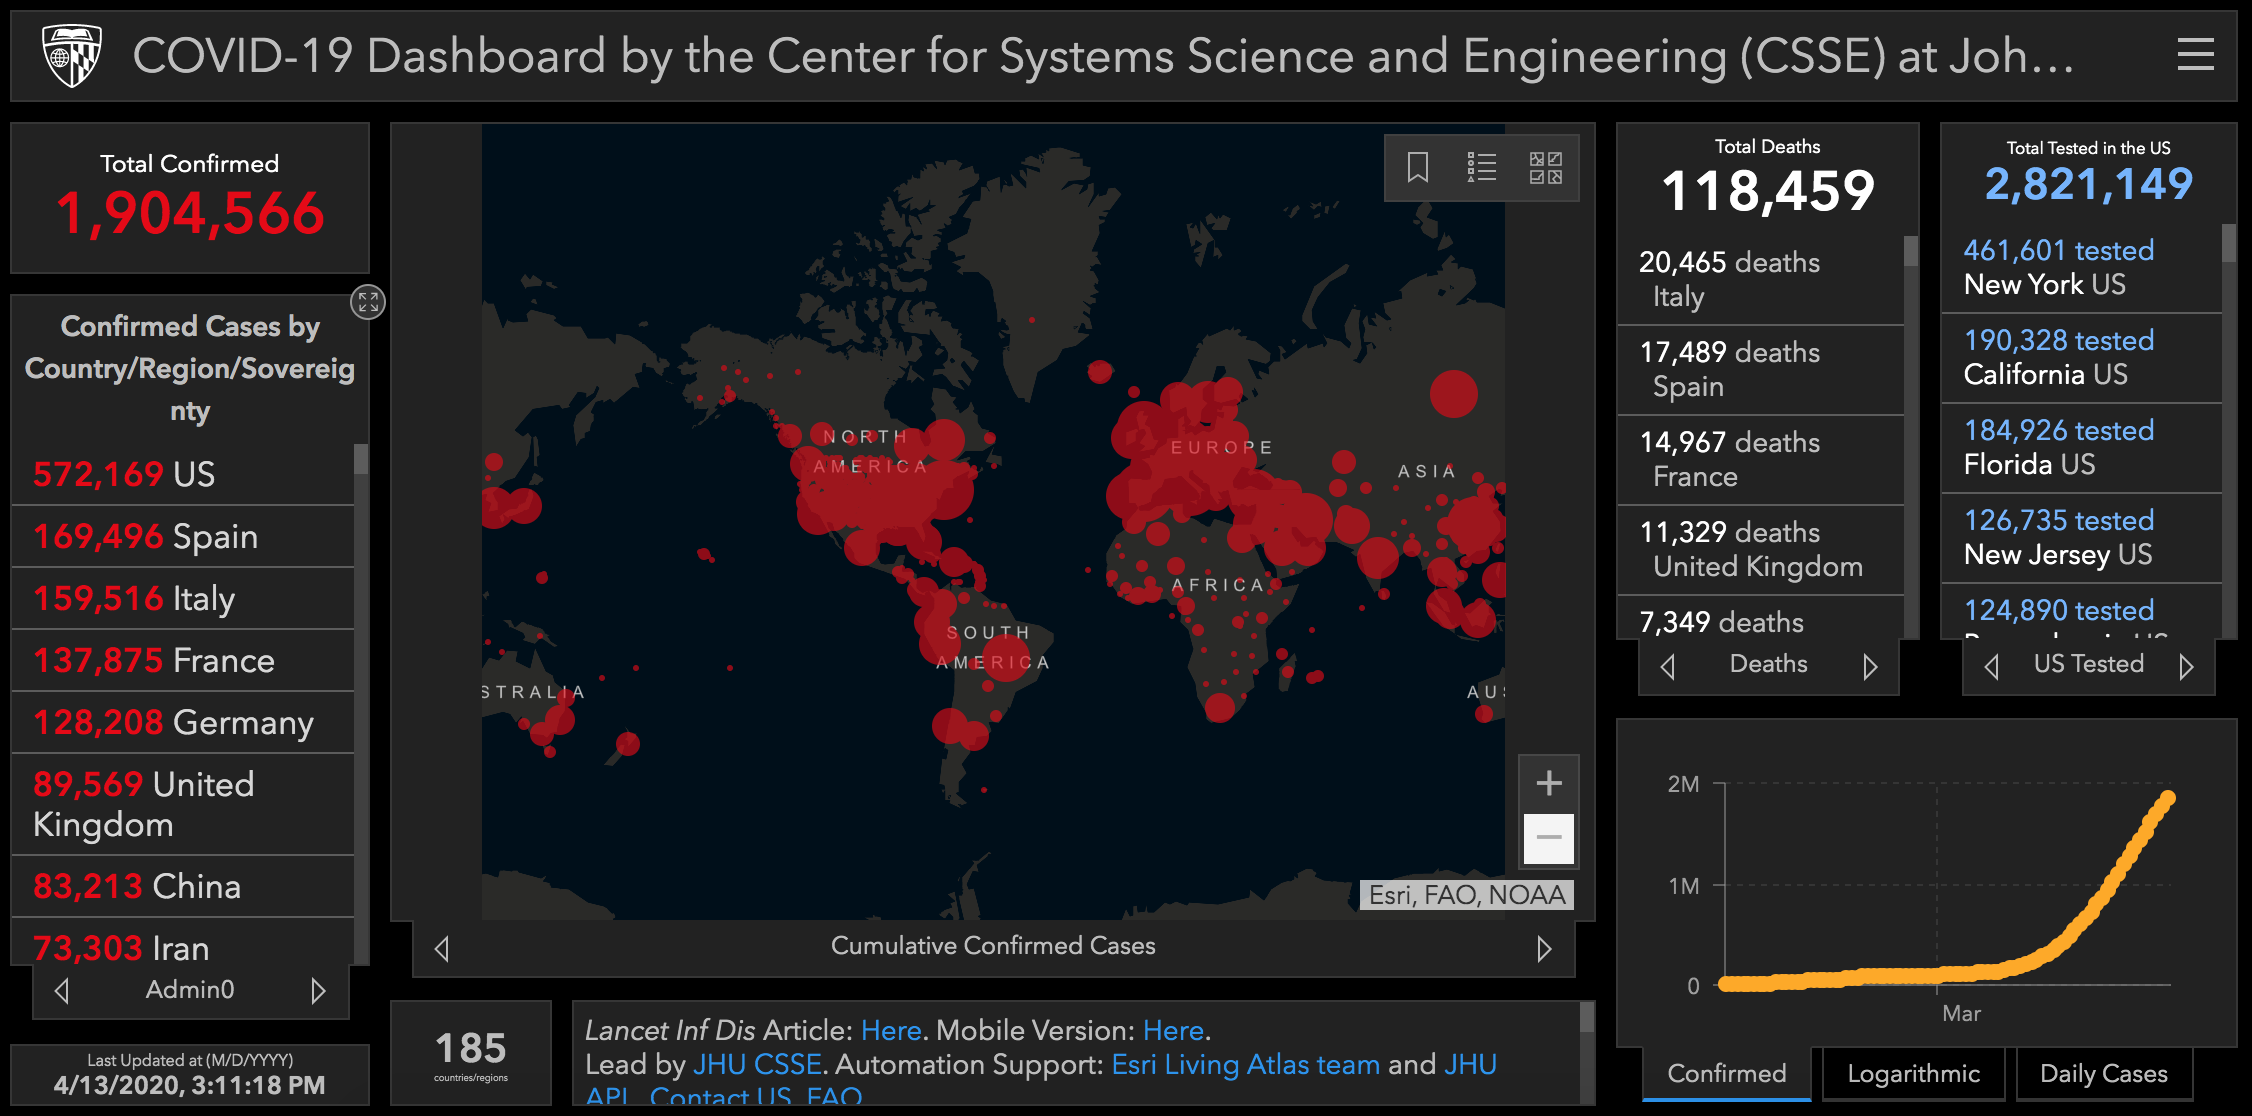The width and height of the screenshot is (2252, 1116).
Task: Switch to the Daily Cases tab
Action: tap(2103, 1074)
